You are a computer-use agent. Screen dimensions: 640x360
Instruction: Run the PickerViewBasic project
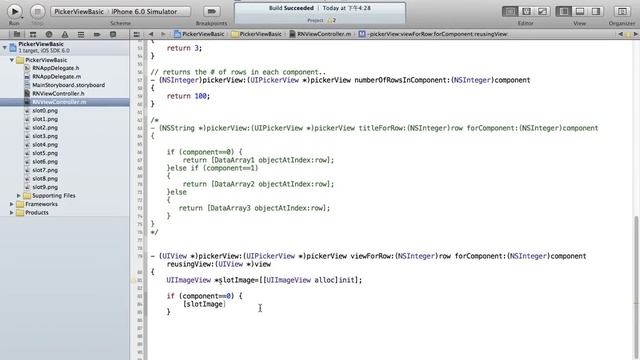(x=14, y=11)
